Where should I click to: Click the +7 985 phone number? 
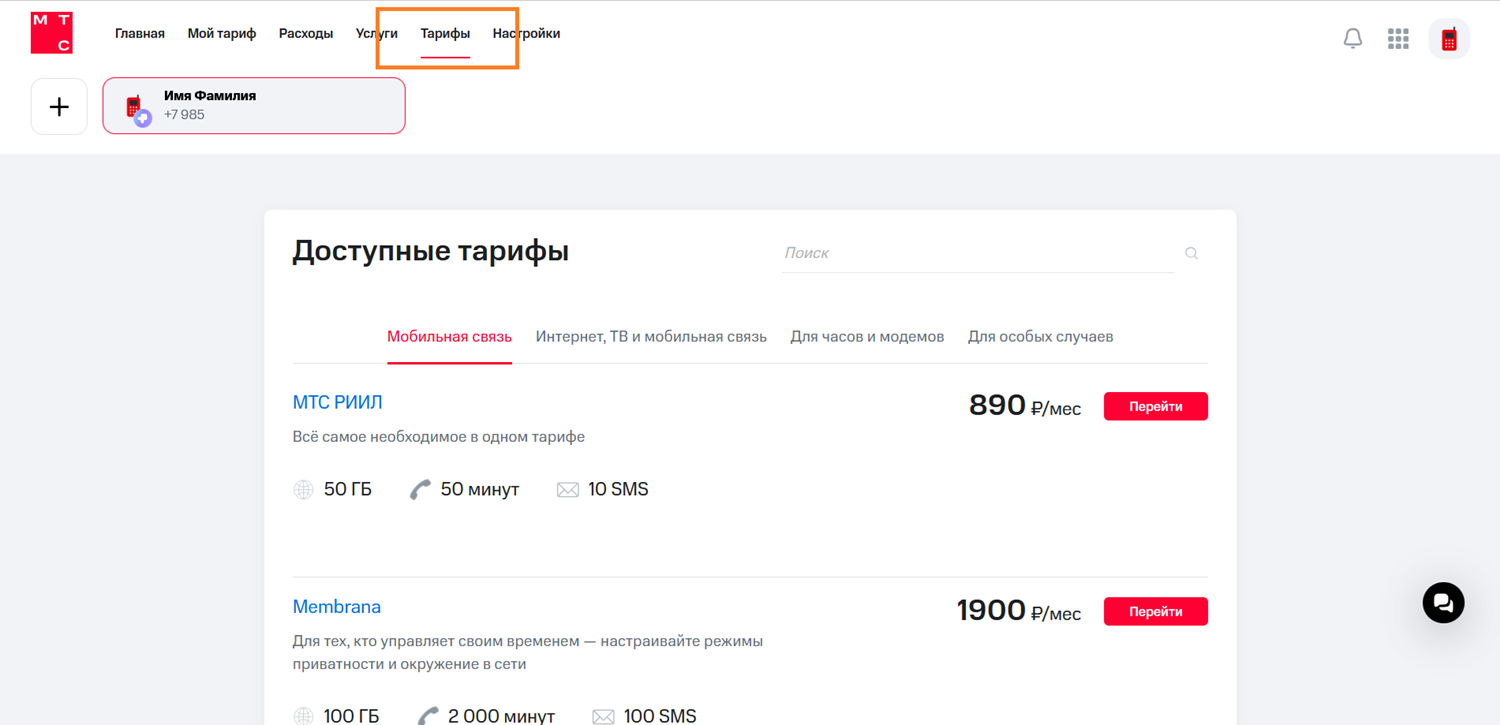coord(184,115)
